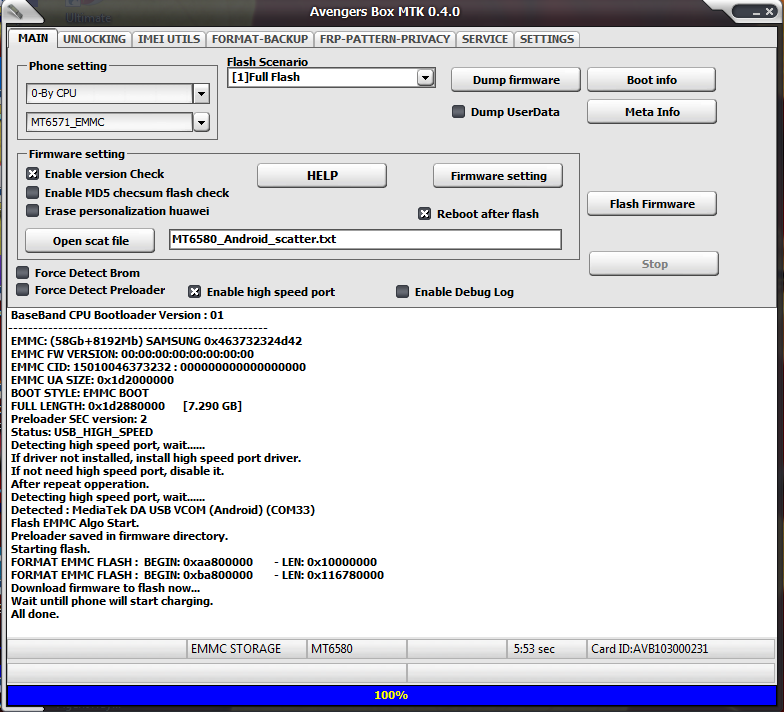This screenshot has width=784, height=712.
Task: Click the MT6571_EMMC combo box field
Action: click(110, 122)
